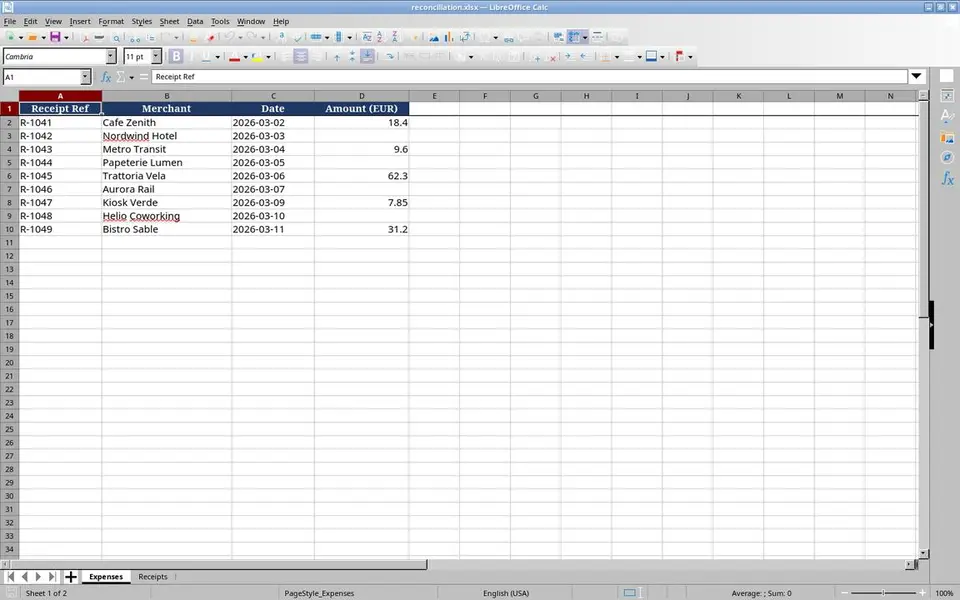Insert a chart

[x=449, y=37]
